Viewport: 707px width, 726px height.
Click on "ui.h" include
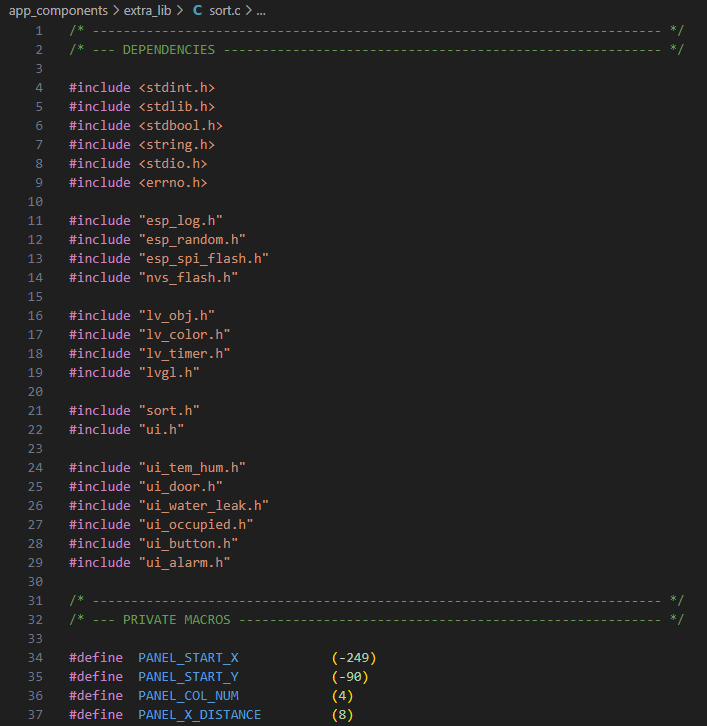(x=161, y=430)
